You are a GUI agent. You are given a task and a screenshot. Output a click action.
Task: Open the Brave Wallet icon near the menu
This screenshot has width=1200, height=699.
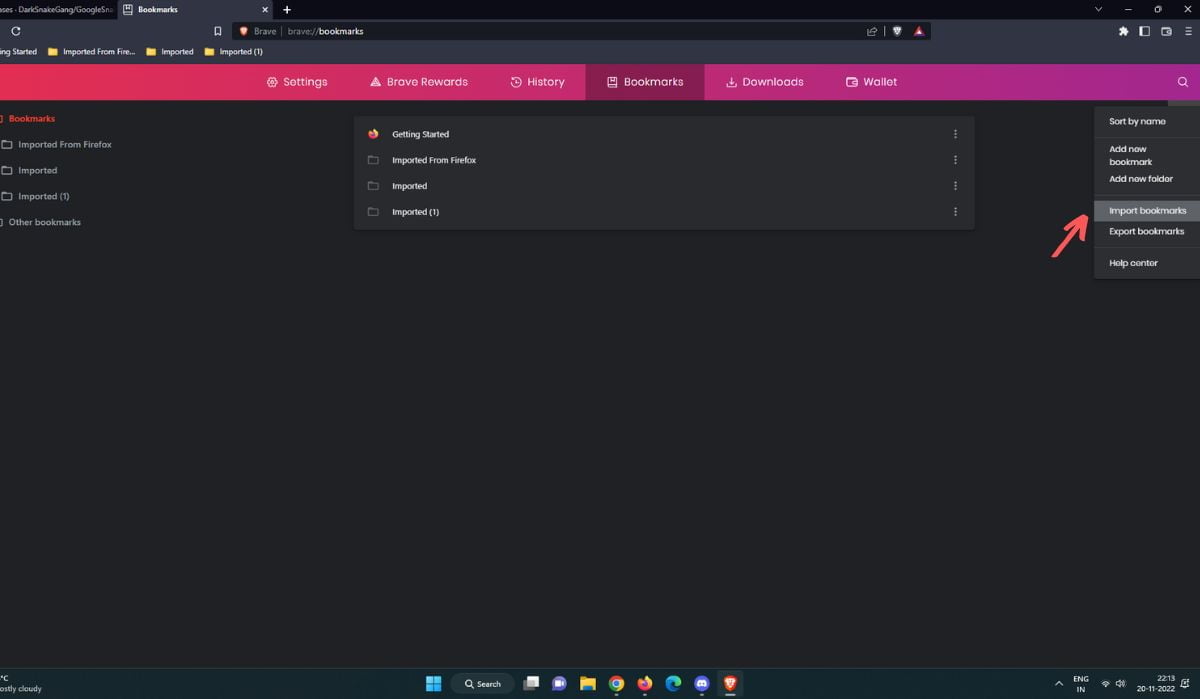(1165, 31)
